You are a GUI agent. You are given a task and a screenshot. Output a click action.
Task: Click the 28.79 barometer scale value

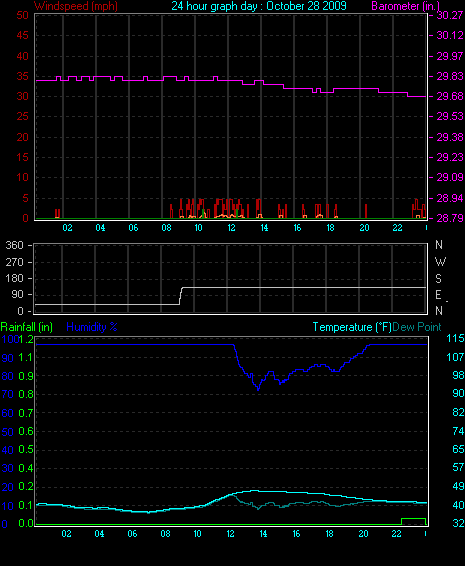tap(449, 218)
